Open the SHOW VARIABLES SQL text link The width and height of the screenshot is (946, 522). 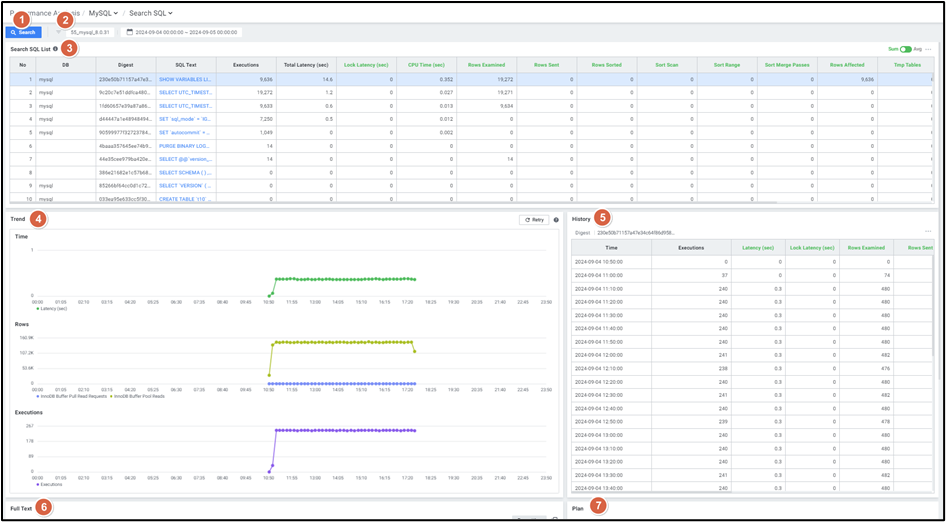tap(185, 78)
